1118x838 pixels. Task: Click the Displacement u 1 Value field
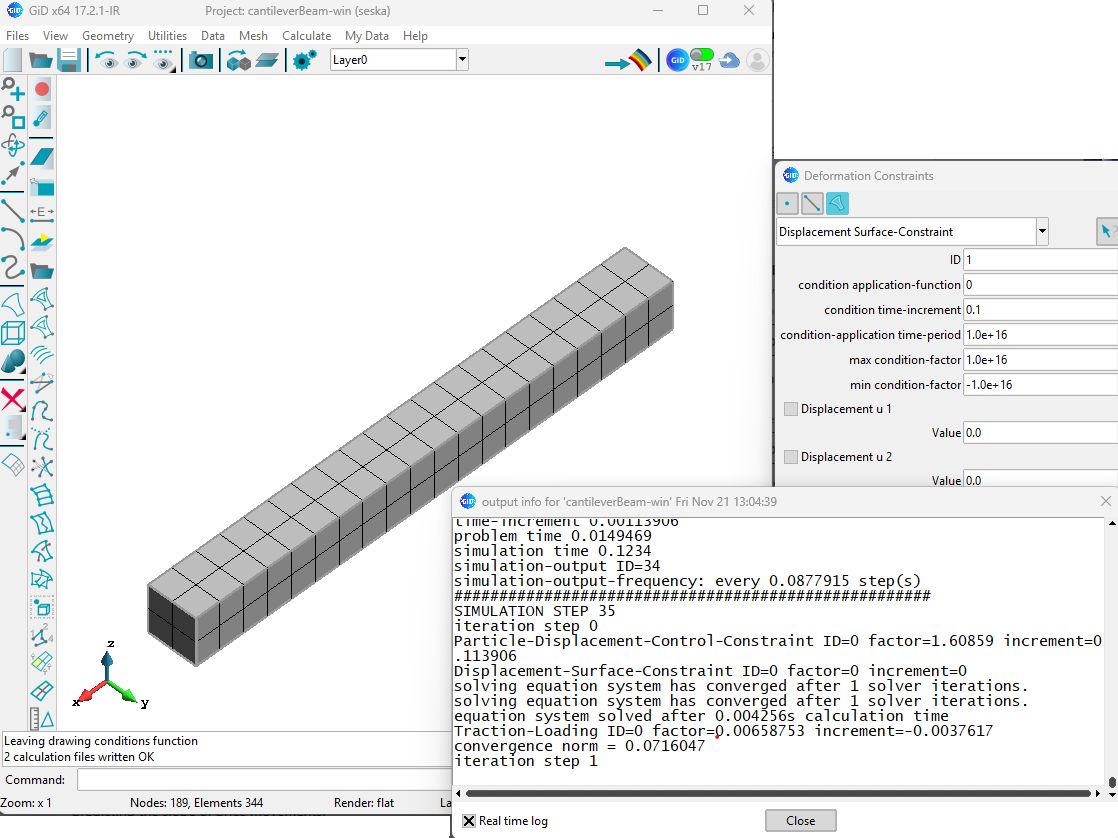point(1040,433)
